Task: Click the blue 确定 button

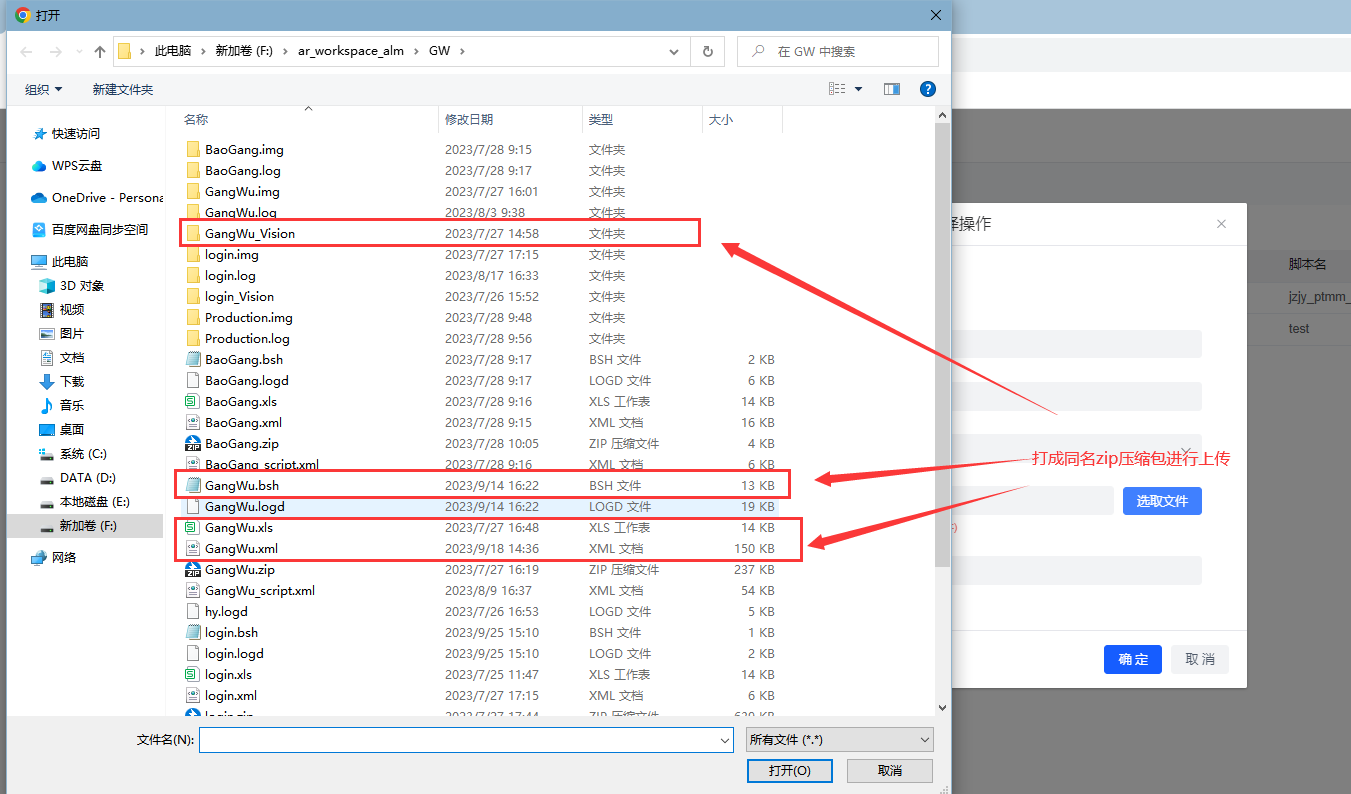Action: [1132, 660]
